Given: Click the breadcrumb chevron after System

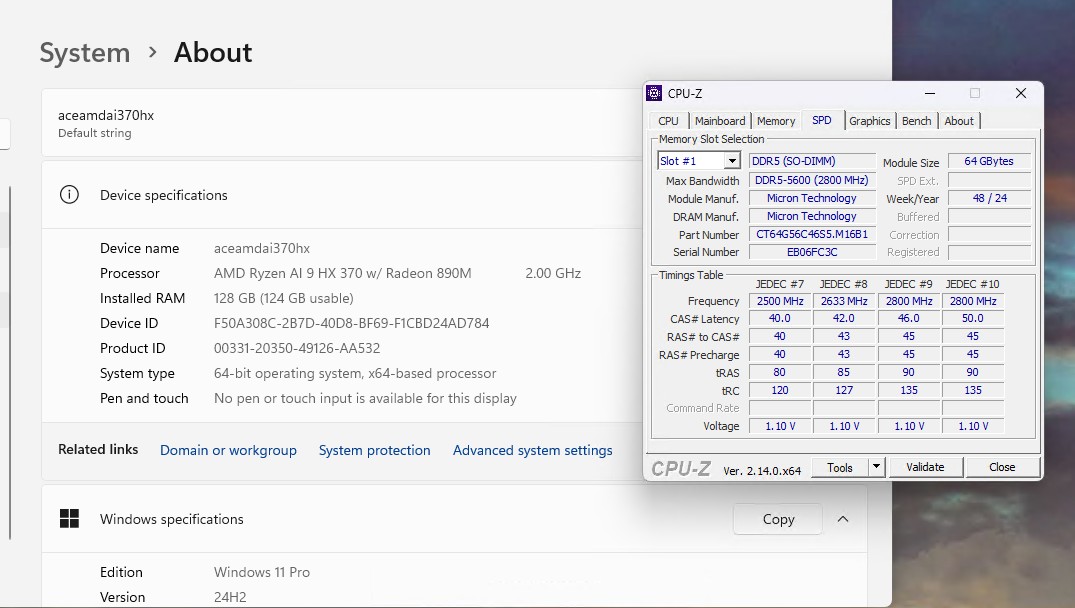Looking at the screenshot, I should point(153,52).
